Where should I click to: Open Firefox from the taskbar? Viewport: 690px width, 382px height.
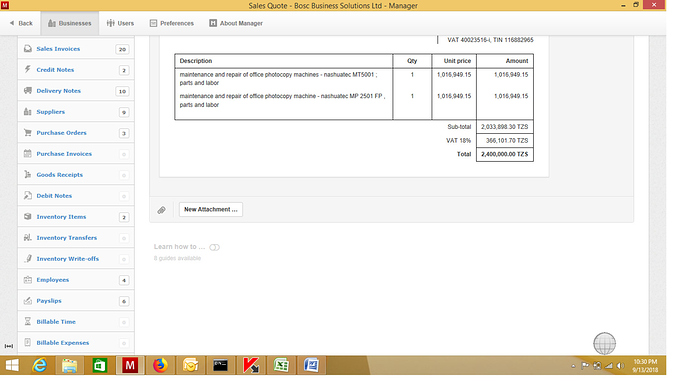click(160, 365)
